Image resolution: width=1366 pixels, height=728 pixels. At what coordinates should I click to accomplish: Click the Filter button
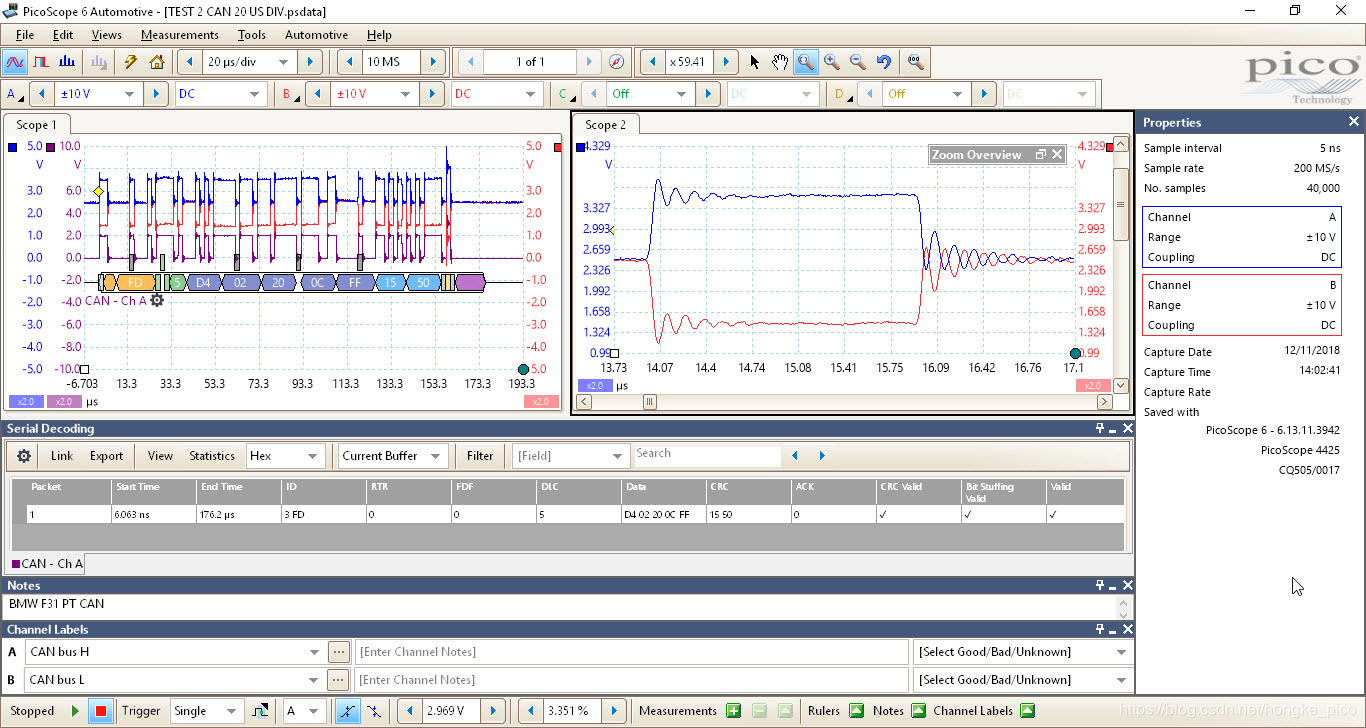point(480,456)
